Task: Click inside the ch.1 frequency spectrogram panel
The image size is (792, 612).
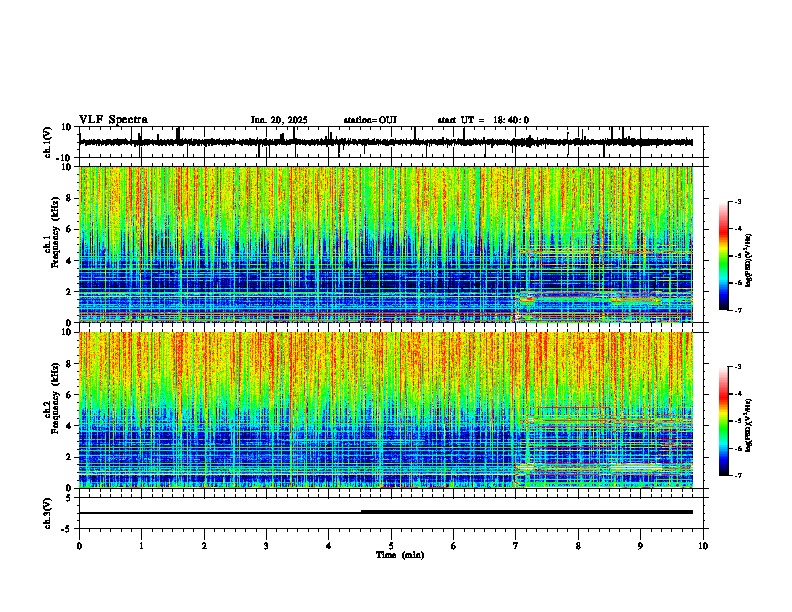Action: 391,244
